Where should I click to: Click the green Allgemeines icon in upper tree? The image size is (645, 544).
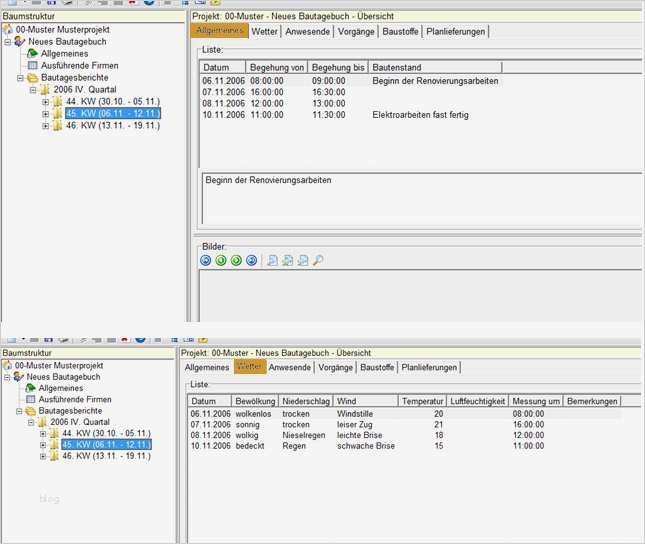(32, 53)
